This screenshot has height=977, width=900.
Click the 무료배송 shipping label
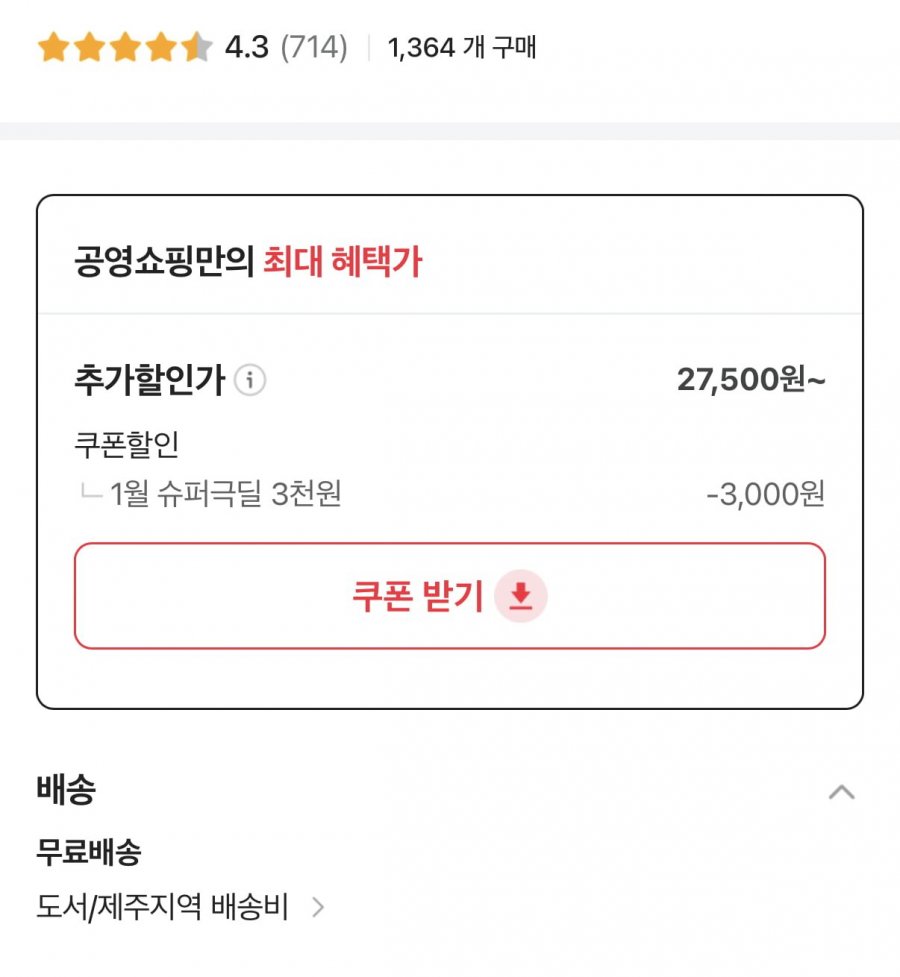tap(89, 853)
